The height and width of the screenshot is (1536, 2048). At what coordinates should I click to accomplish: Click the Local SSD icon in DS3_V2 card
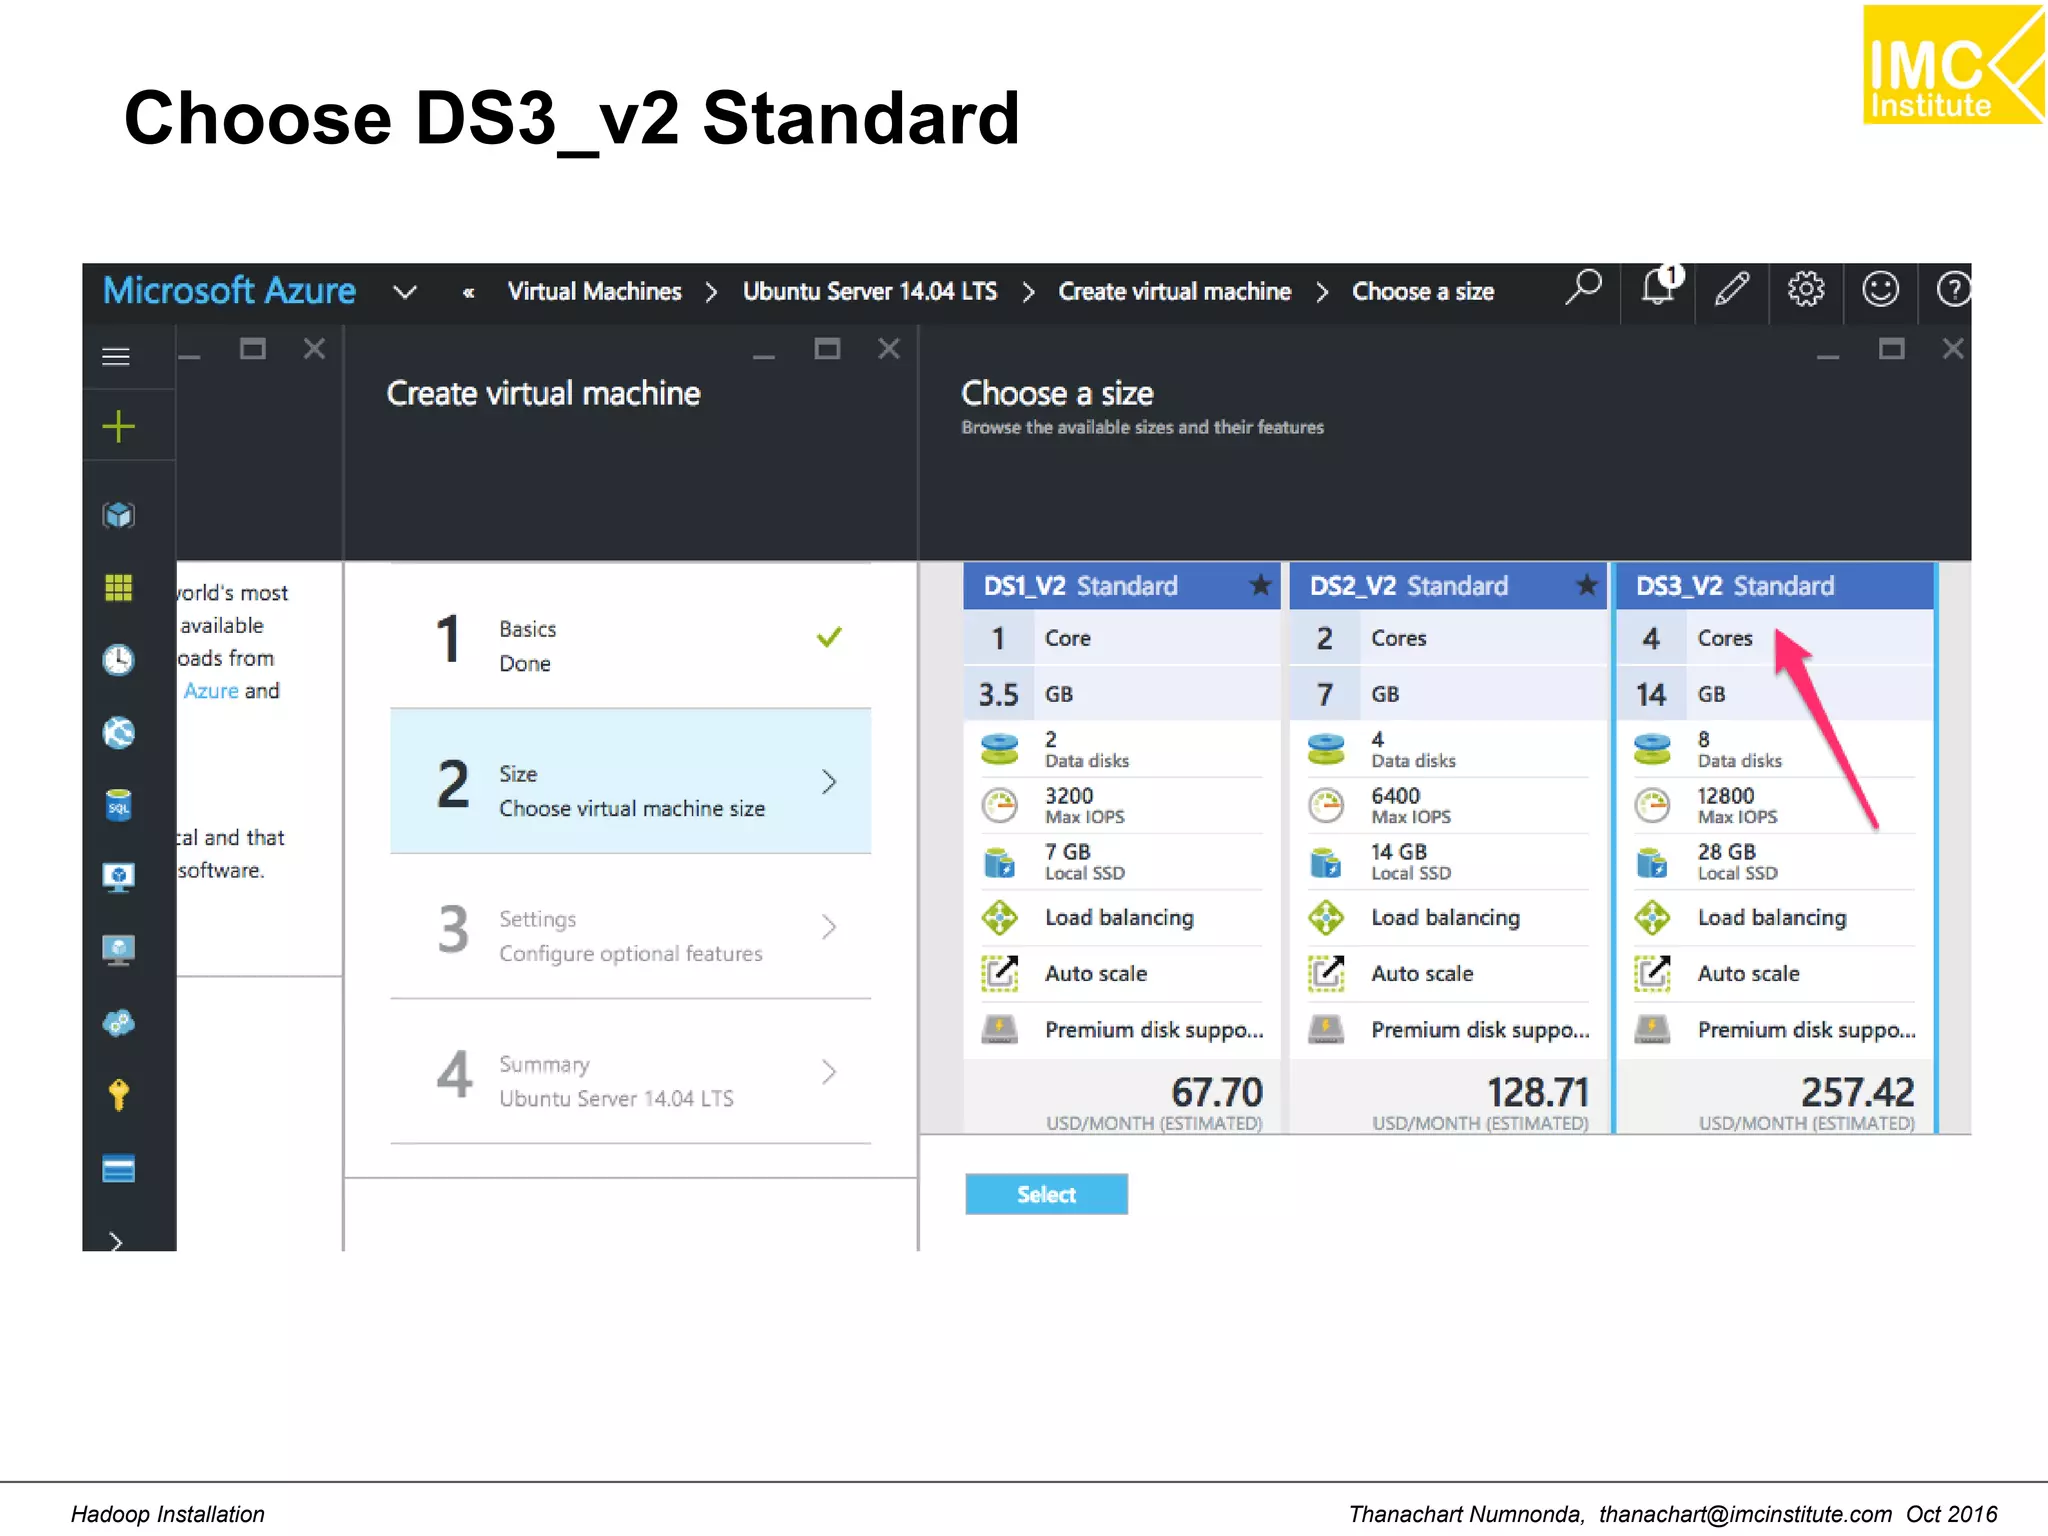click(x=1652, y=861)
